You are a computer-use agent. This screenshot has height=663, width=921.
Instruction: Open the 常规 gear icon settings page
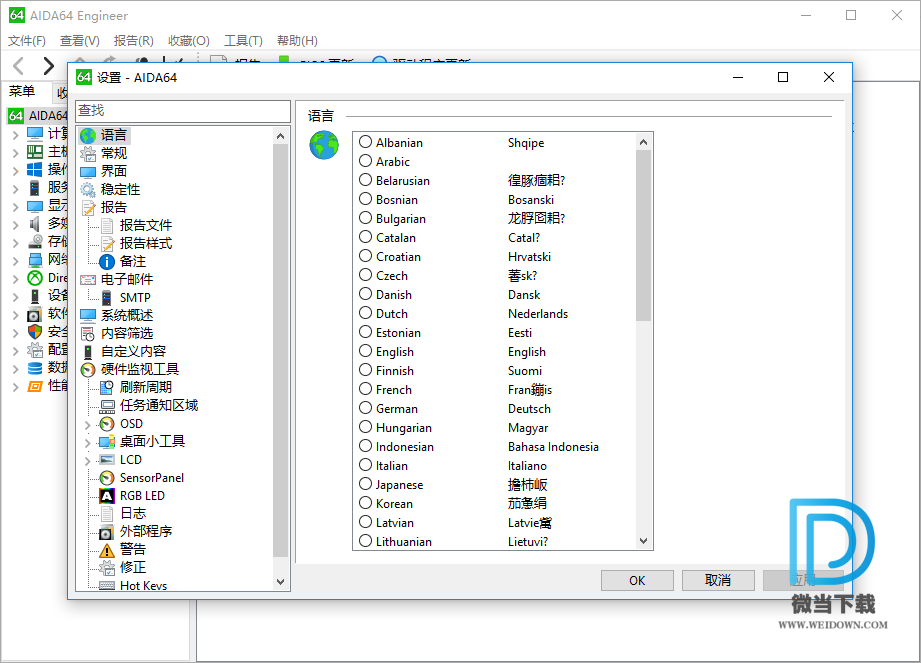pyautogui.click(x=88, y=154)
